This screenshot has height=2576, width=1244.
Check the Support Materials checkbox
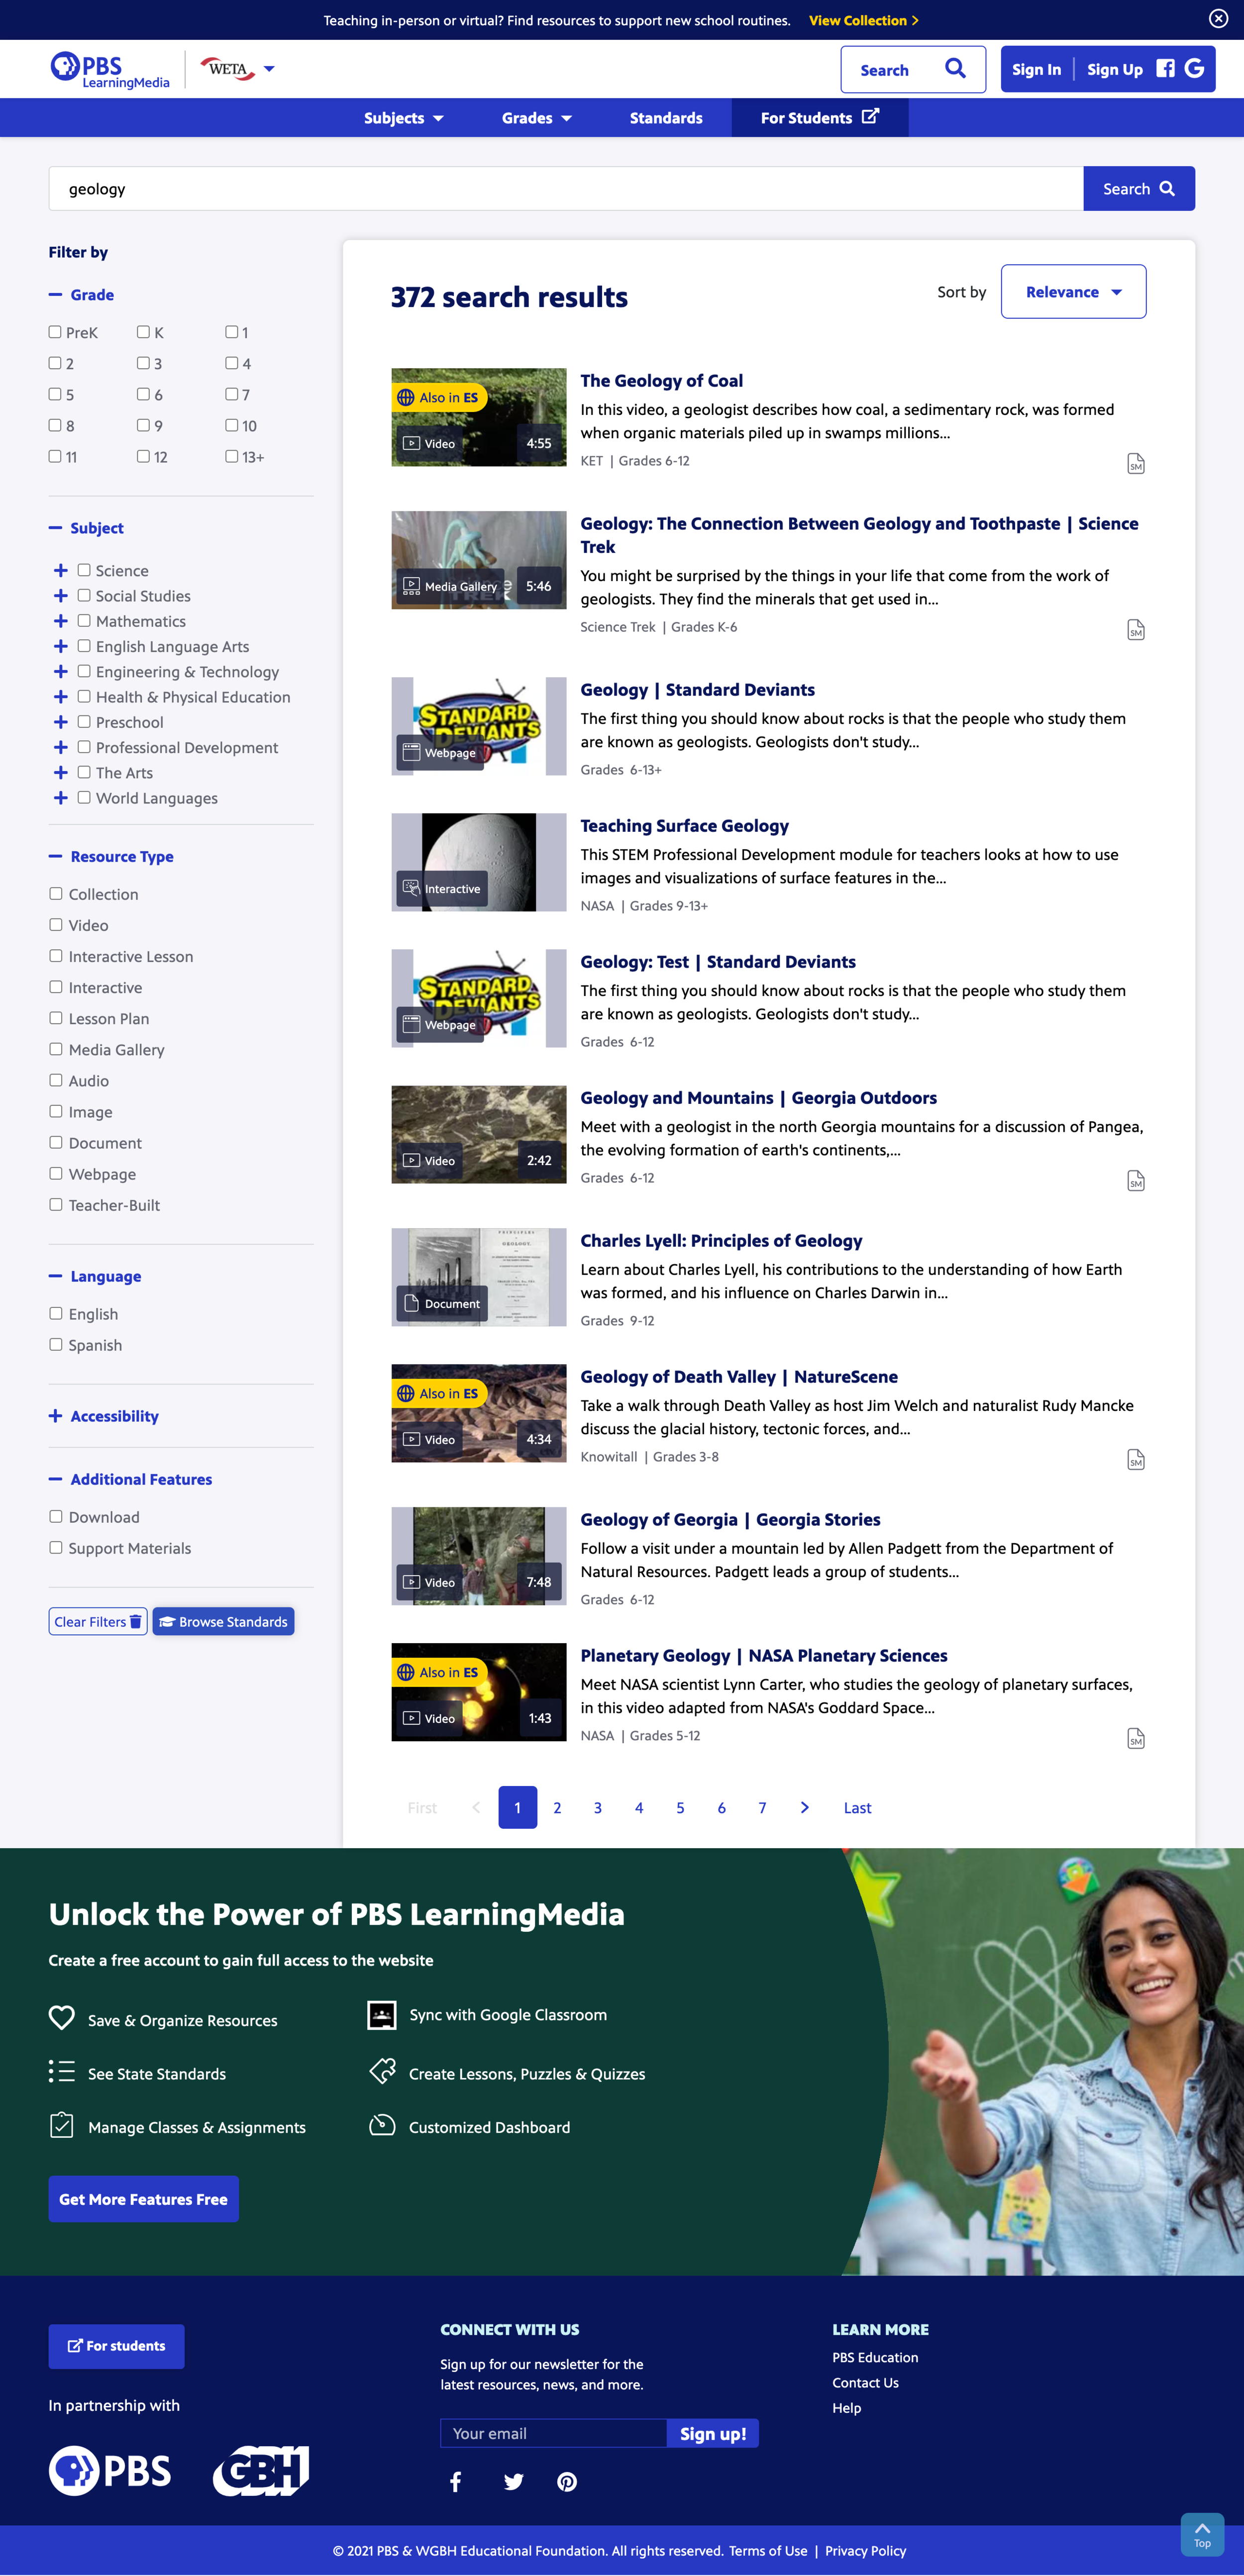point(56,1548)
